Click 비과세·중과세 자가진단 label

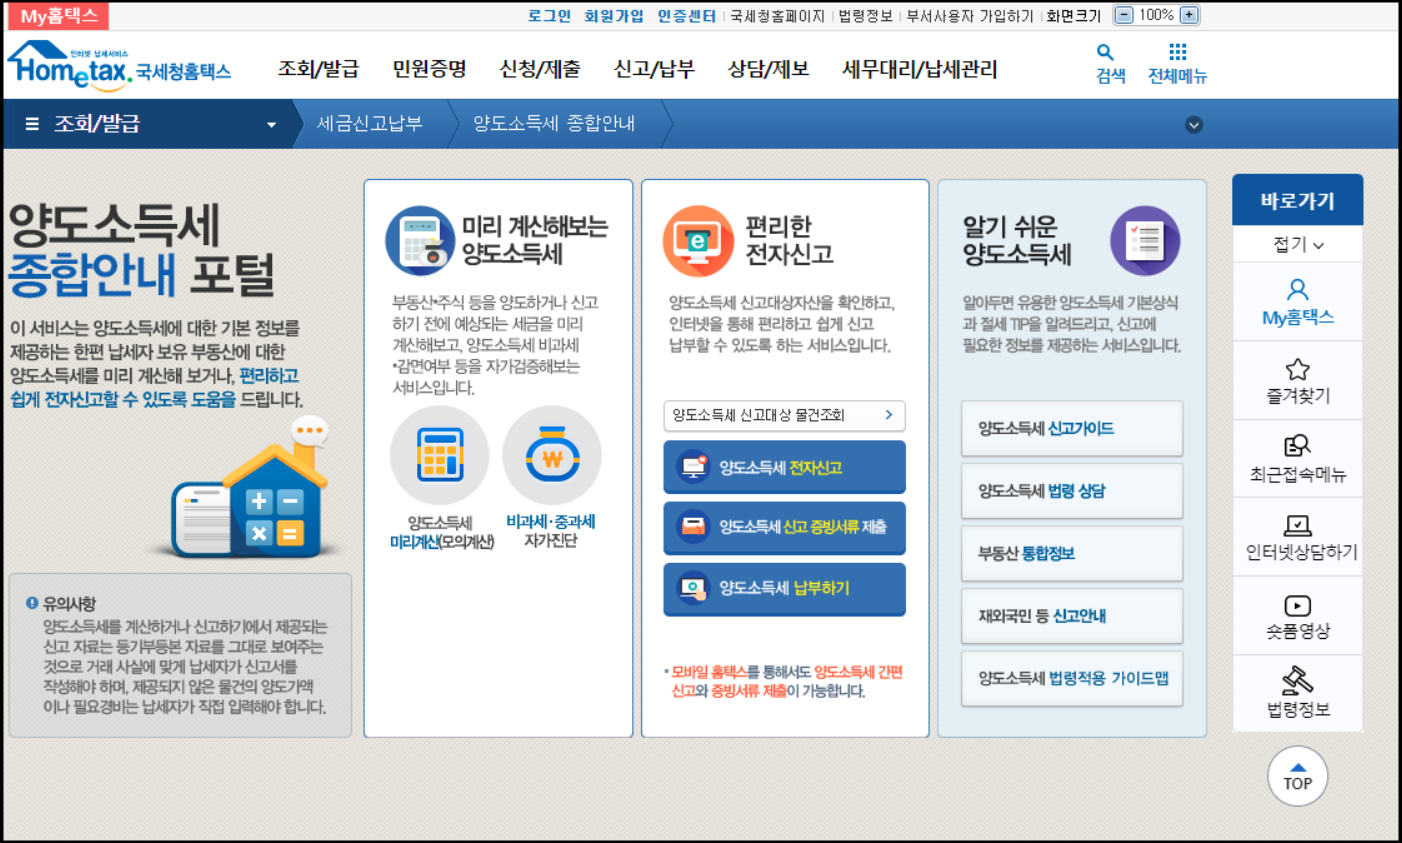551,531
